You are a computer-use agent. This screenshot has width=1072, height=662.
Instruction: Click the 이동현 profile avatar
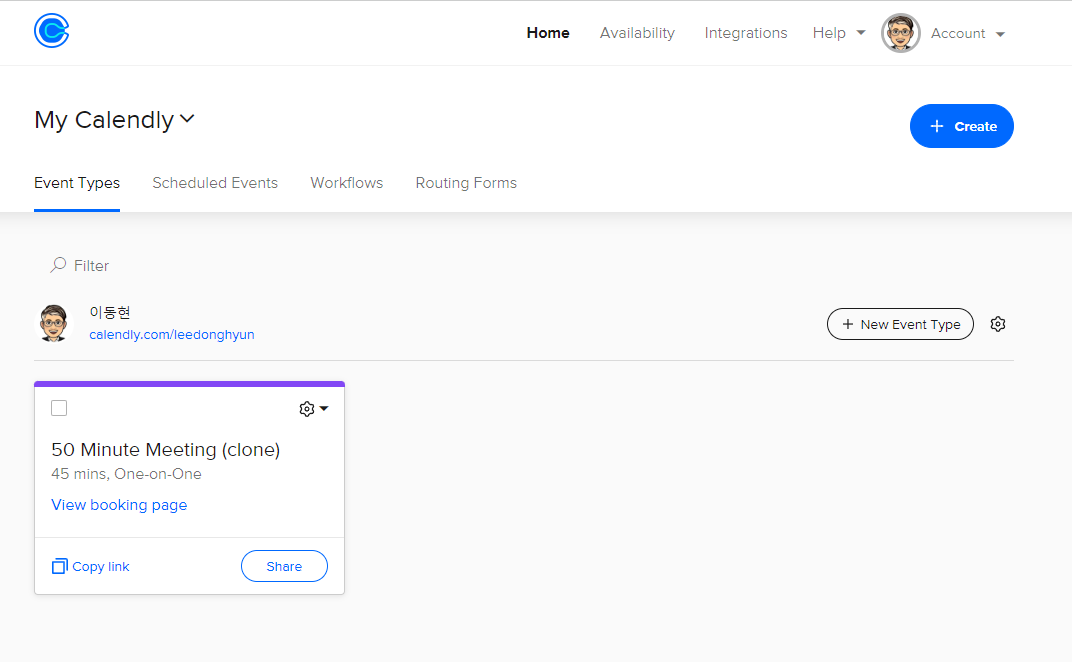[x=53, y=323]
